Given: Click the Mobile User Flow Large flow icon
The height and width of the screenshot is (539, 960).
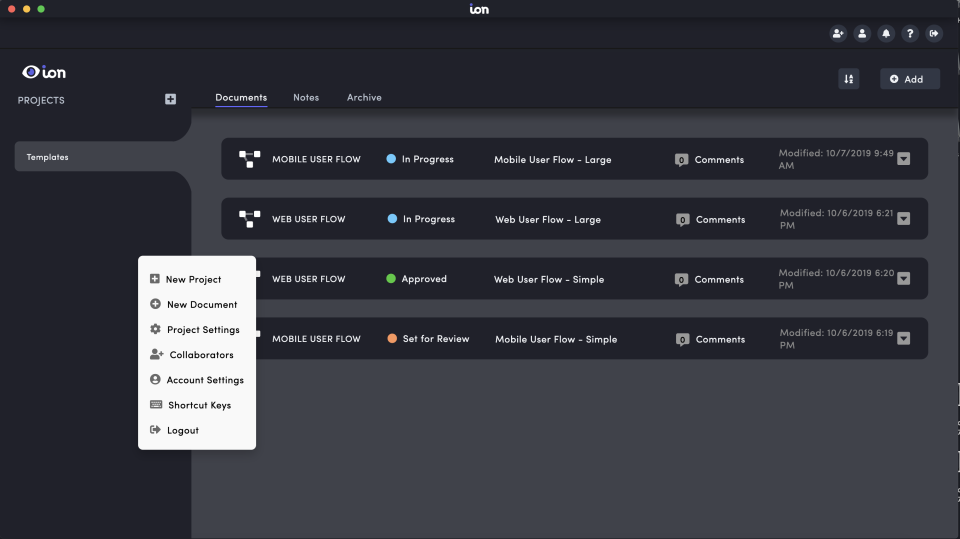Looking at the screenshot, I should (x=249, y=159).
